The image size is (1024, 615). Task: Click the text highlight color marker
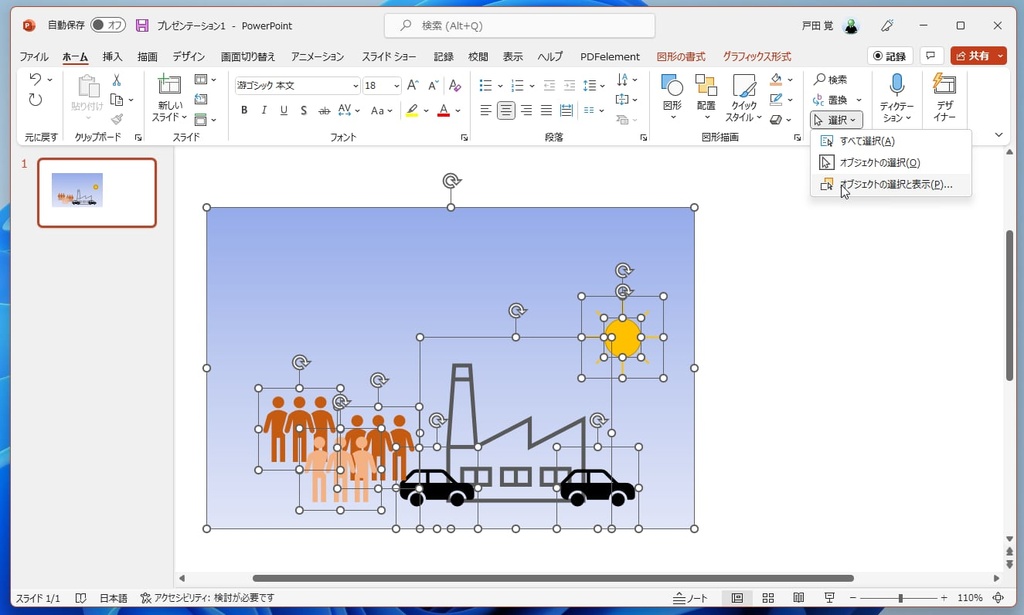point(411,110)
